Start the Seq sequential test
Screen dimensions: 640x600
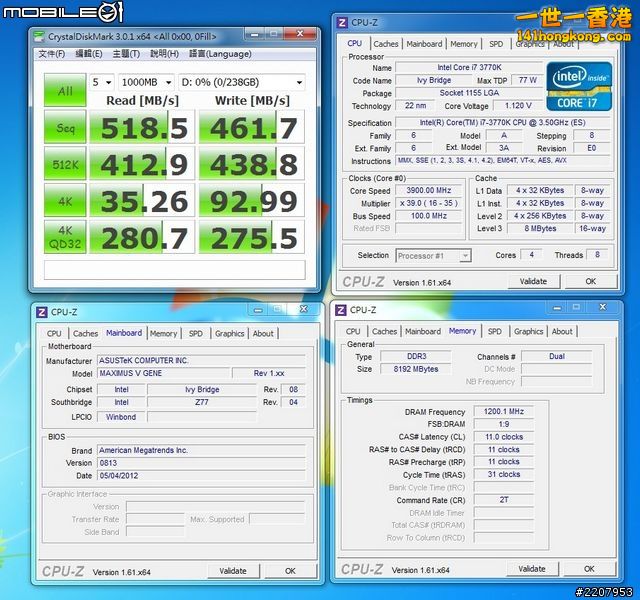65,127
